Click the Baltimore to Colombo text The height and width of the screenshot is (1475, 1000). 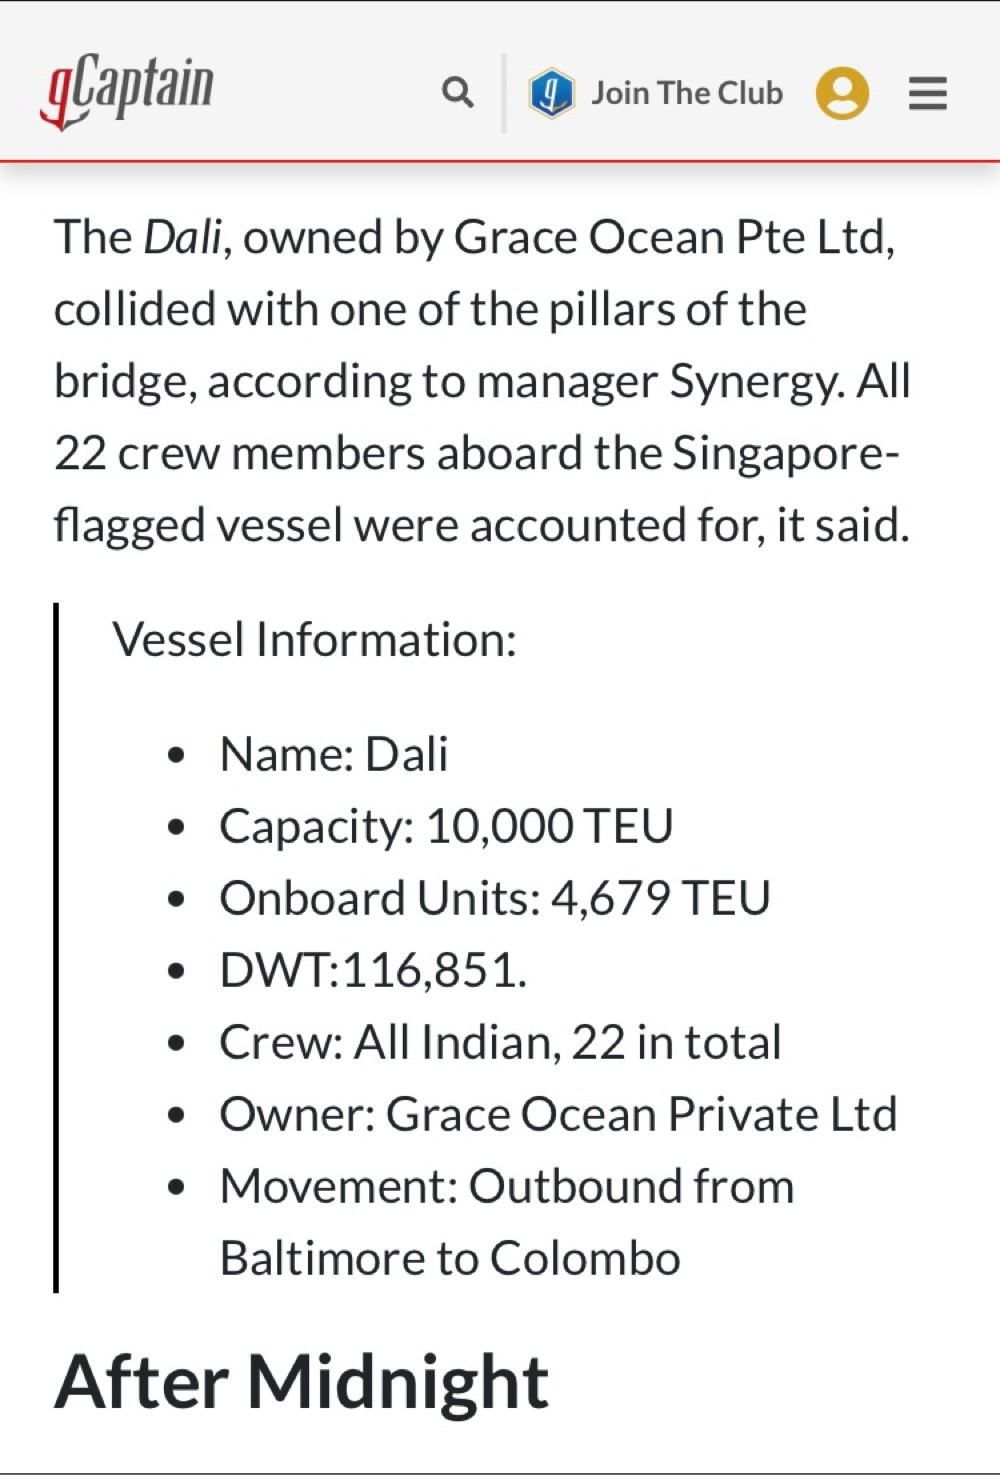tap(450, 1258)
